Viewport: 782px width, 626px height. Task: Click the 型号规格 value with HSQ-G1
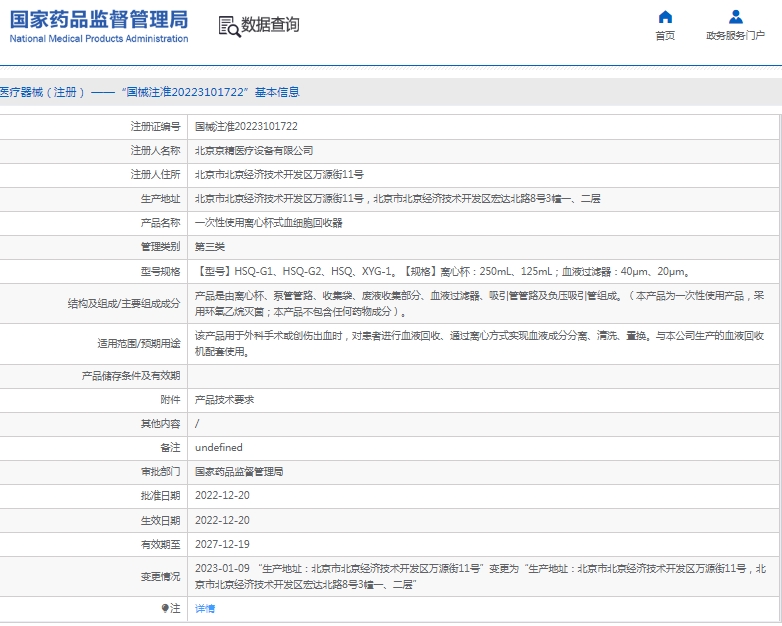coord(442,272)
